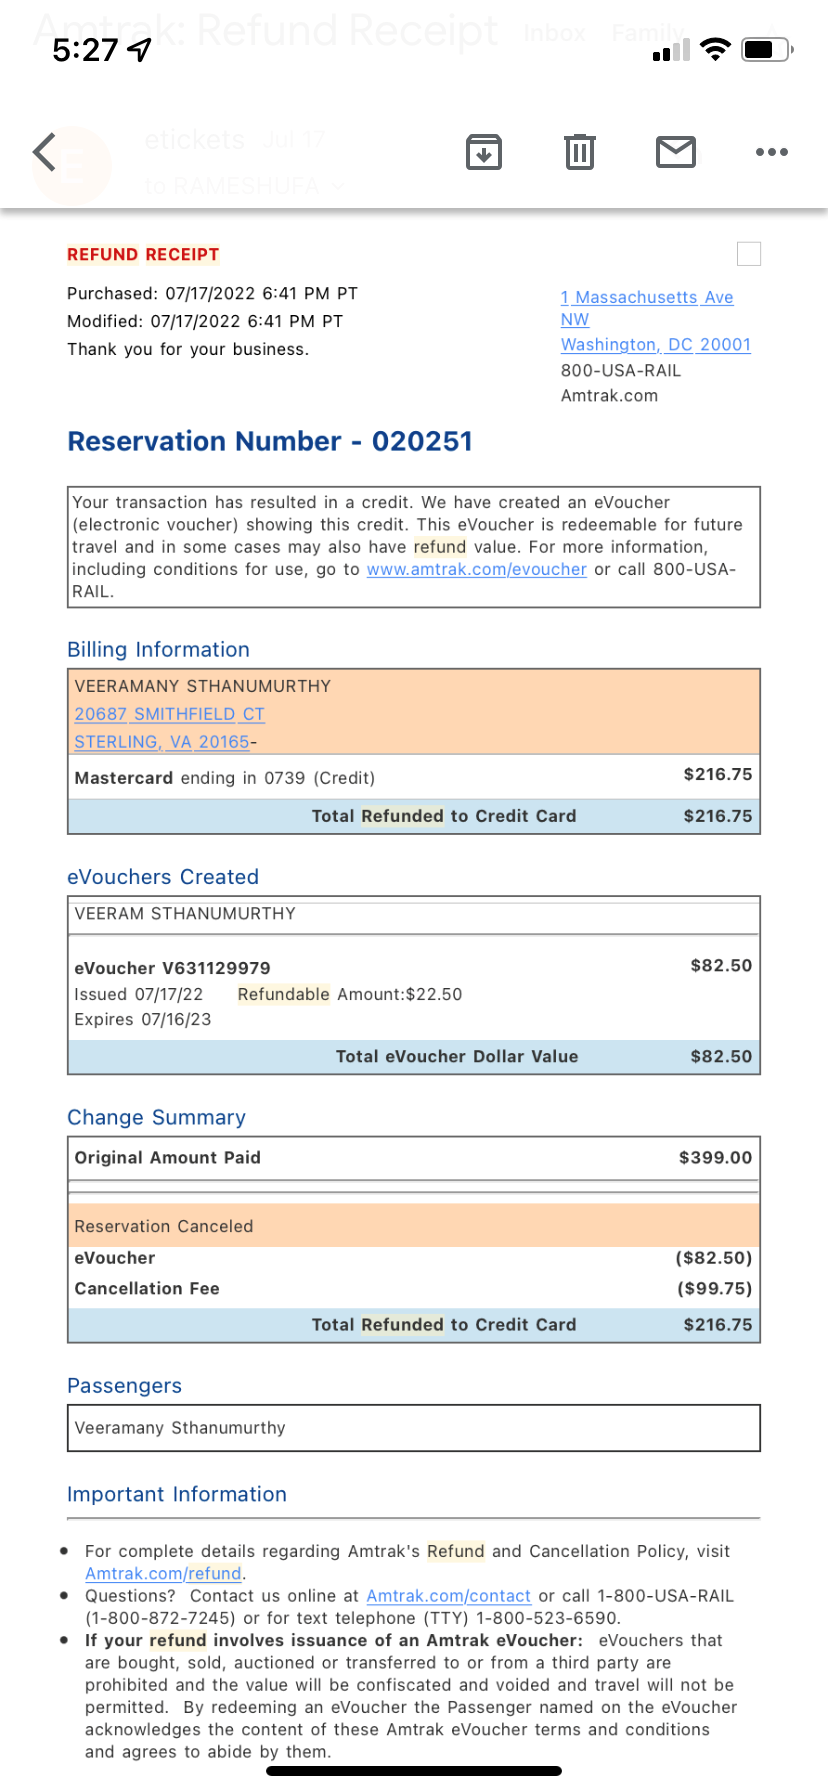Check the selection box beside REFUND RECEIPT

748,254
